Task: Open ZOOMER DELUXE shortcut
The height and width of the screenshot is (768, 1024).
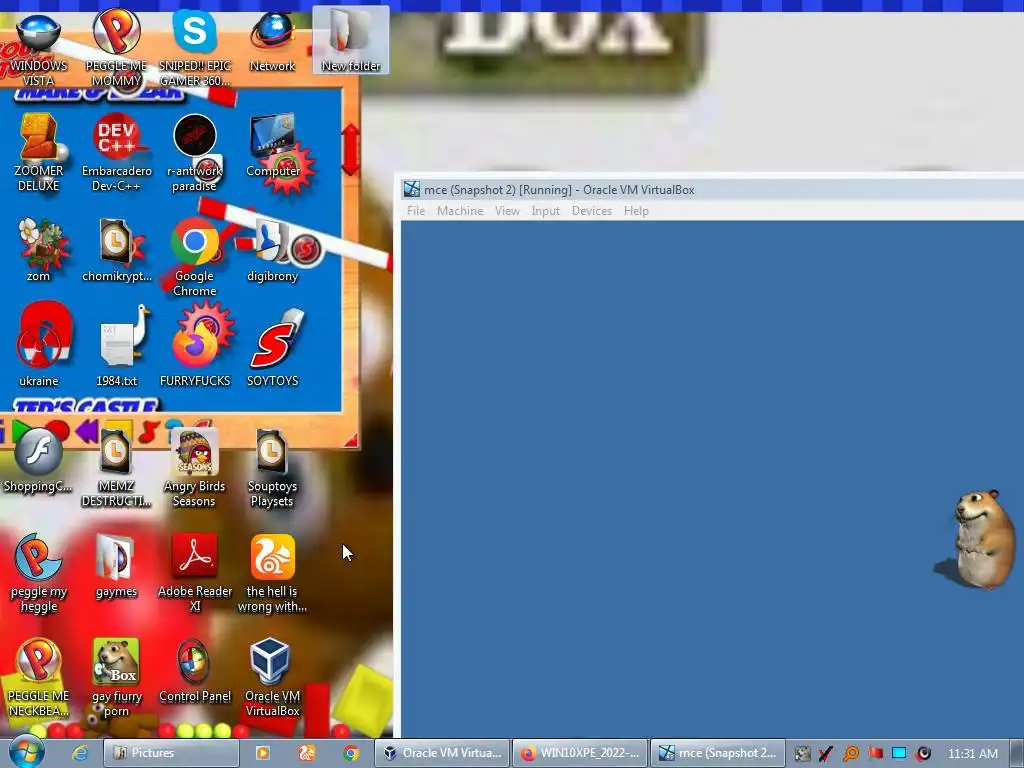Action: coord(38,152)
